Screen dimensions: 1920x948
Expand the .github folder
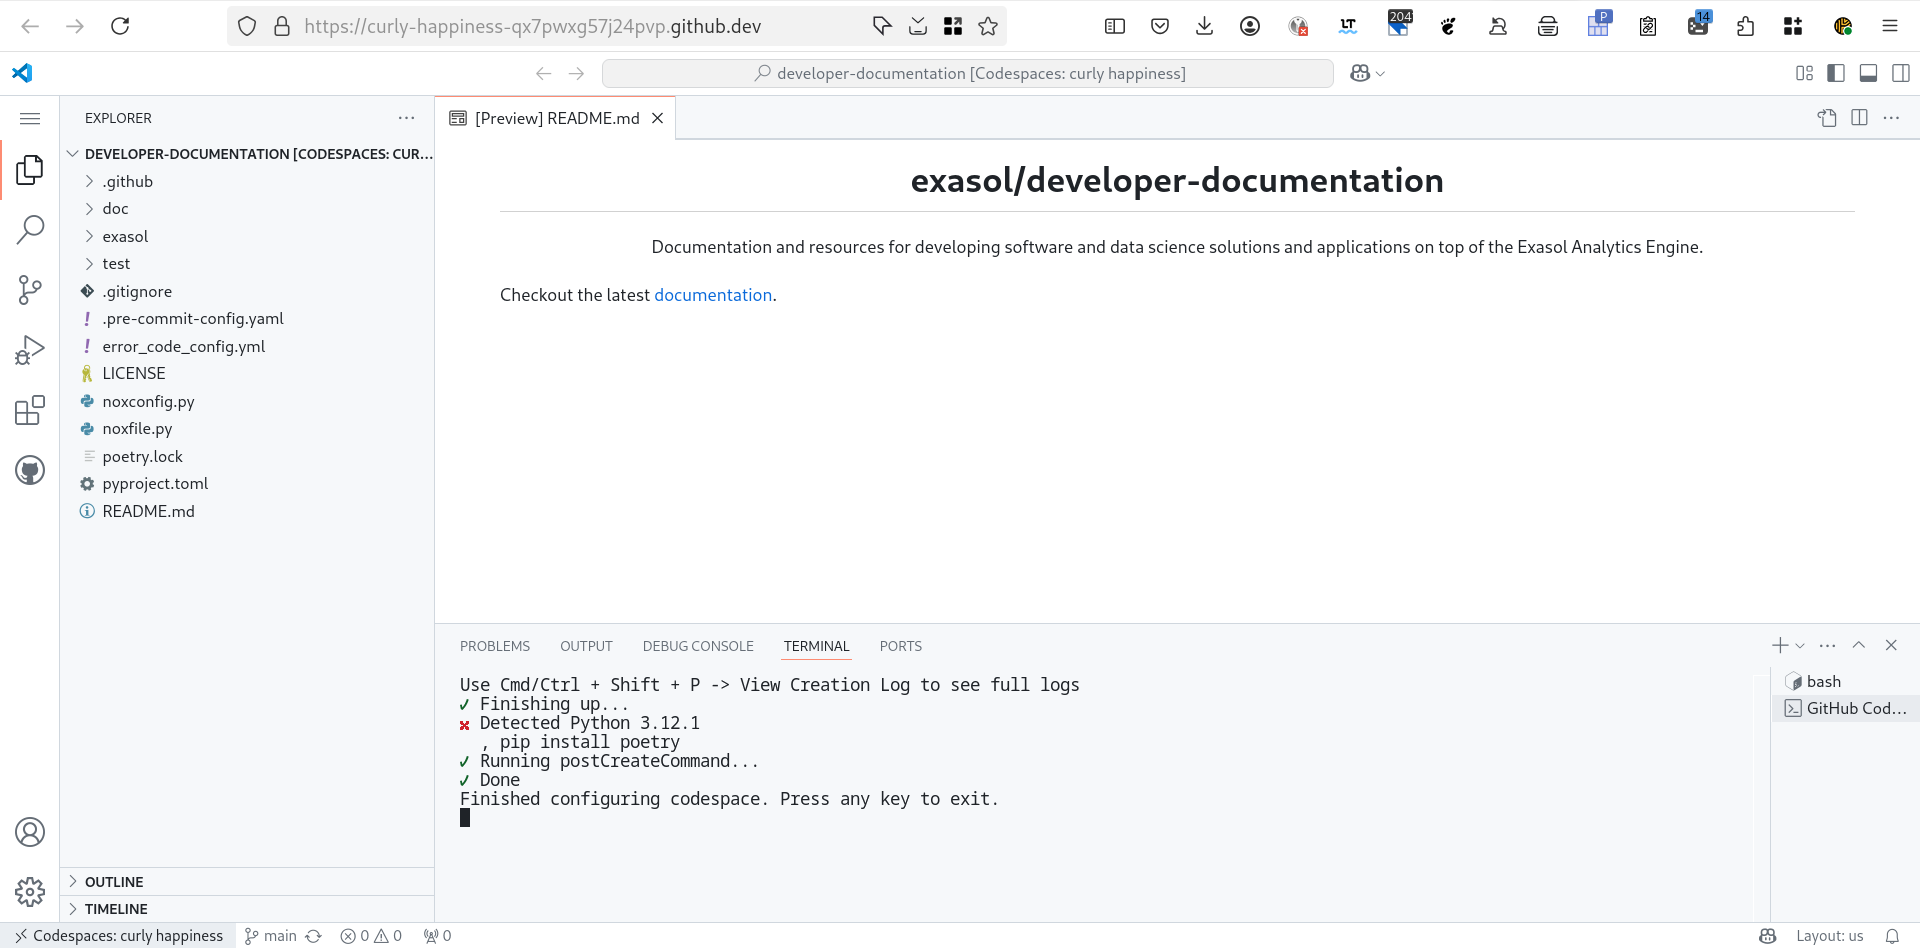pyautogui.click(x=247, y=181)
